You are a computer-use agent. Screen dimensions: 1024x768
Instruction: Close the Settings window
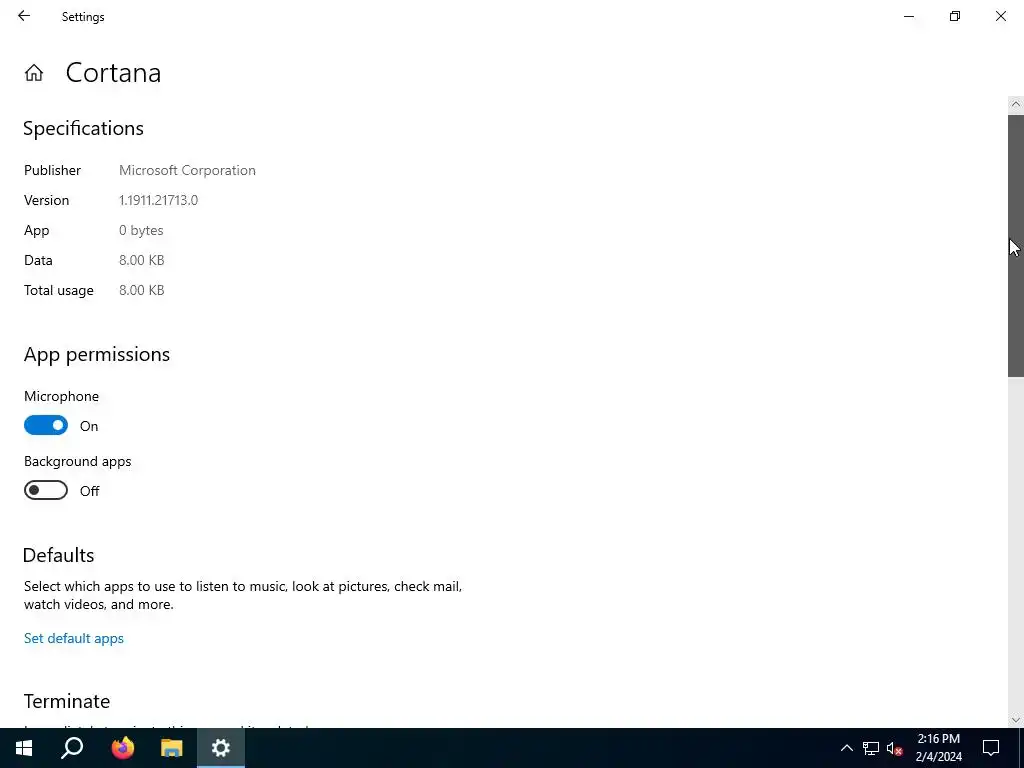tap(1000, 16)
